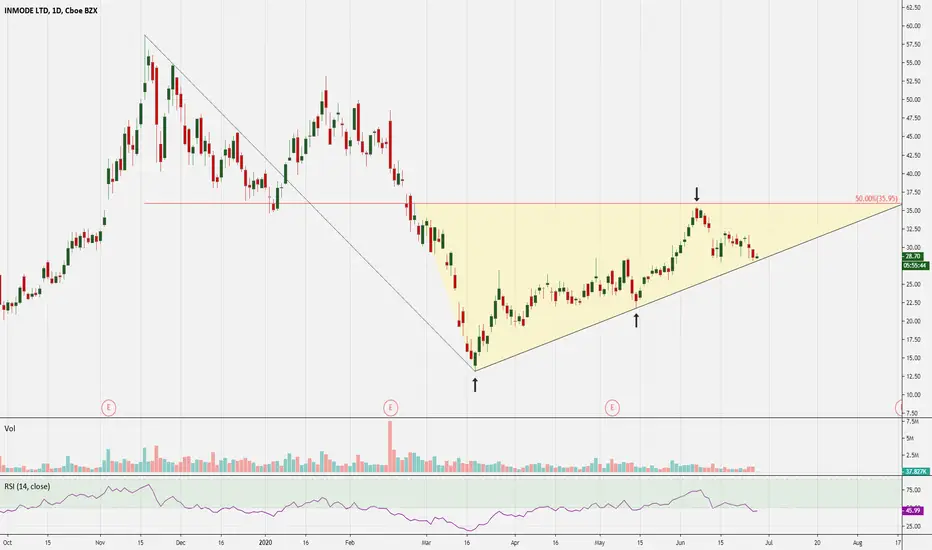Click the 75.00 RSI scale label
Viewport: 932px width, 550px height.
coord(913,490)
